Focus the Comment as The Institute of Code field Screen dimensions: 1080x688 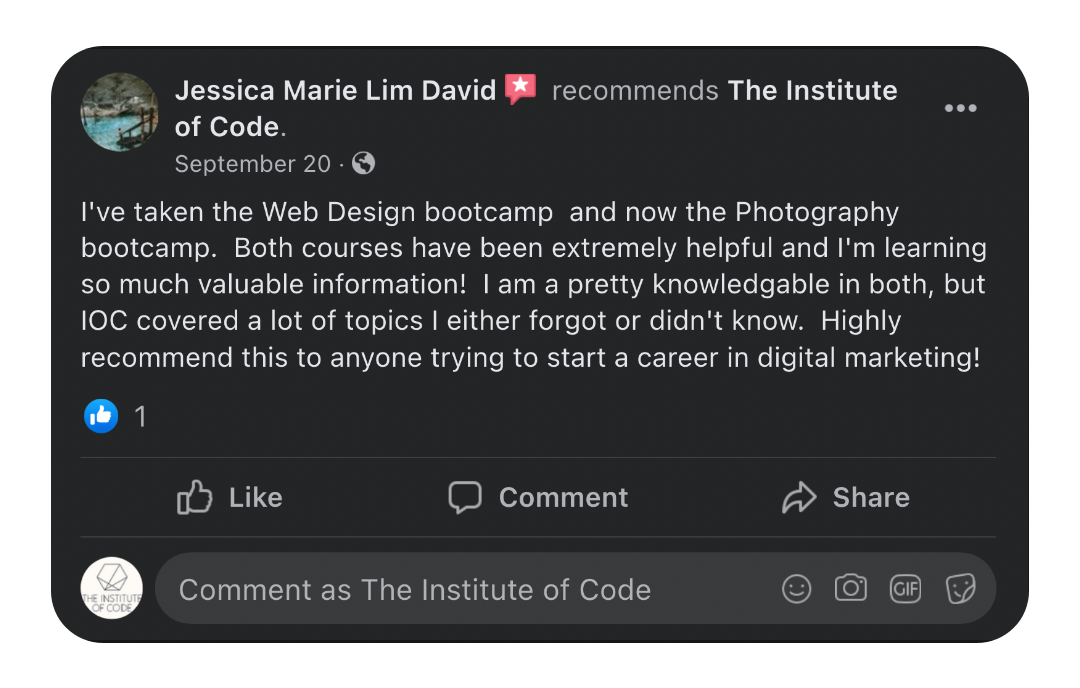point(450,590)
